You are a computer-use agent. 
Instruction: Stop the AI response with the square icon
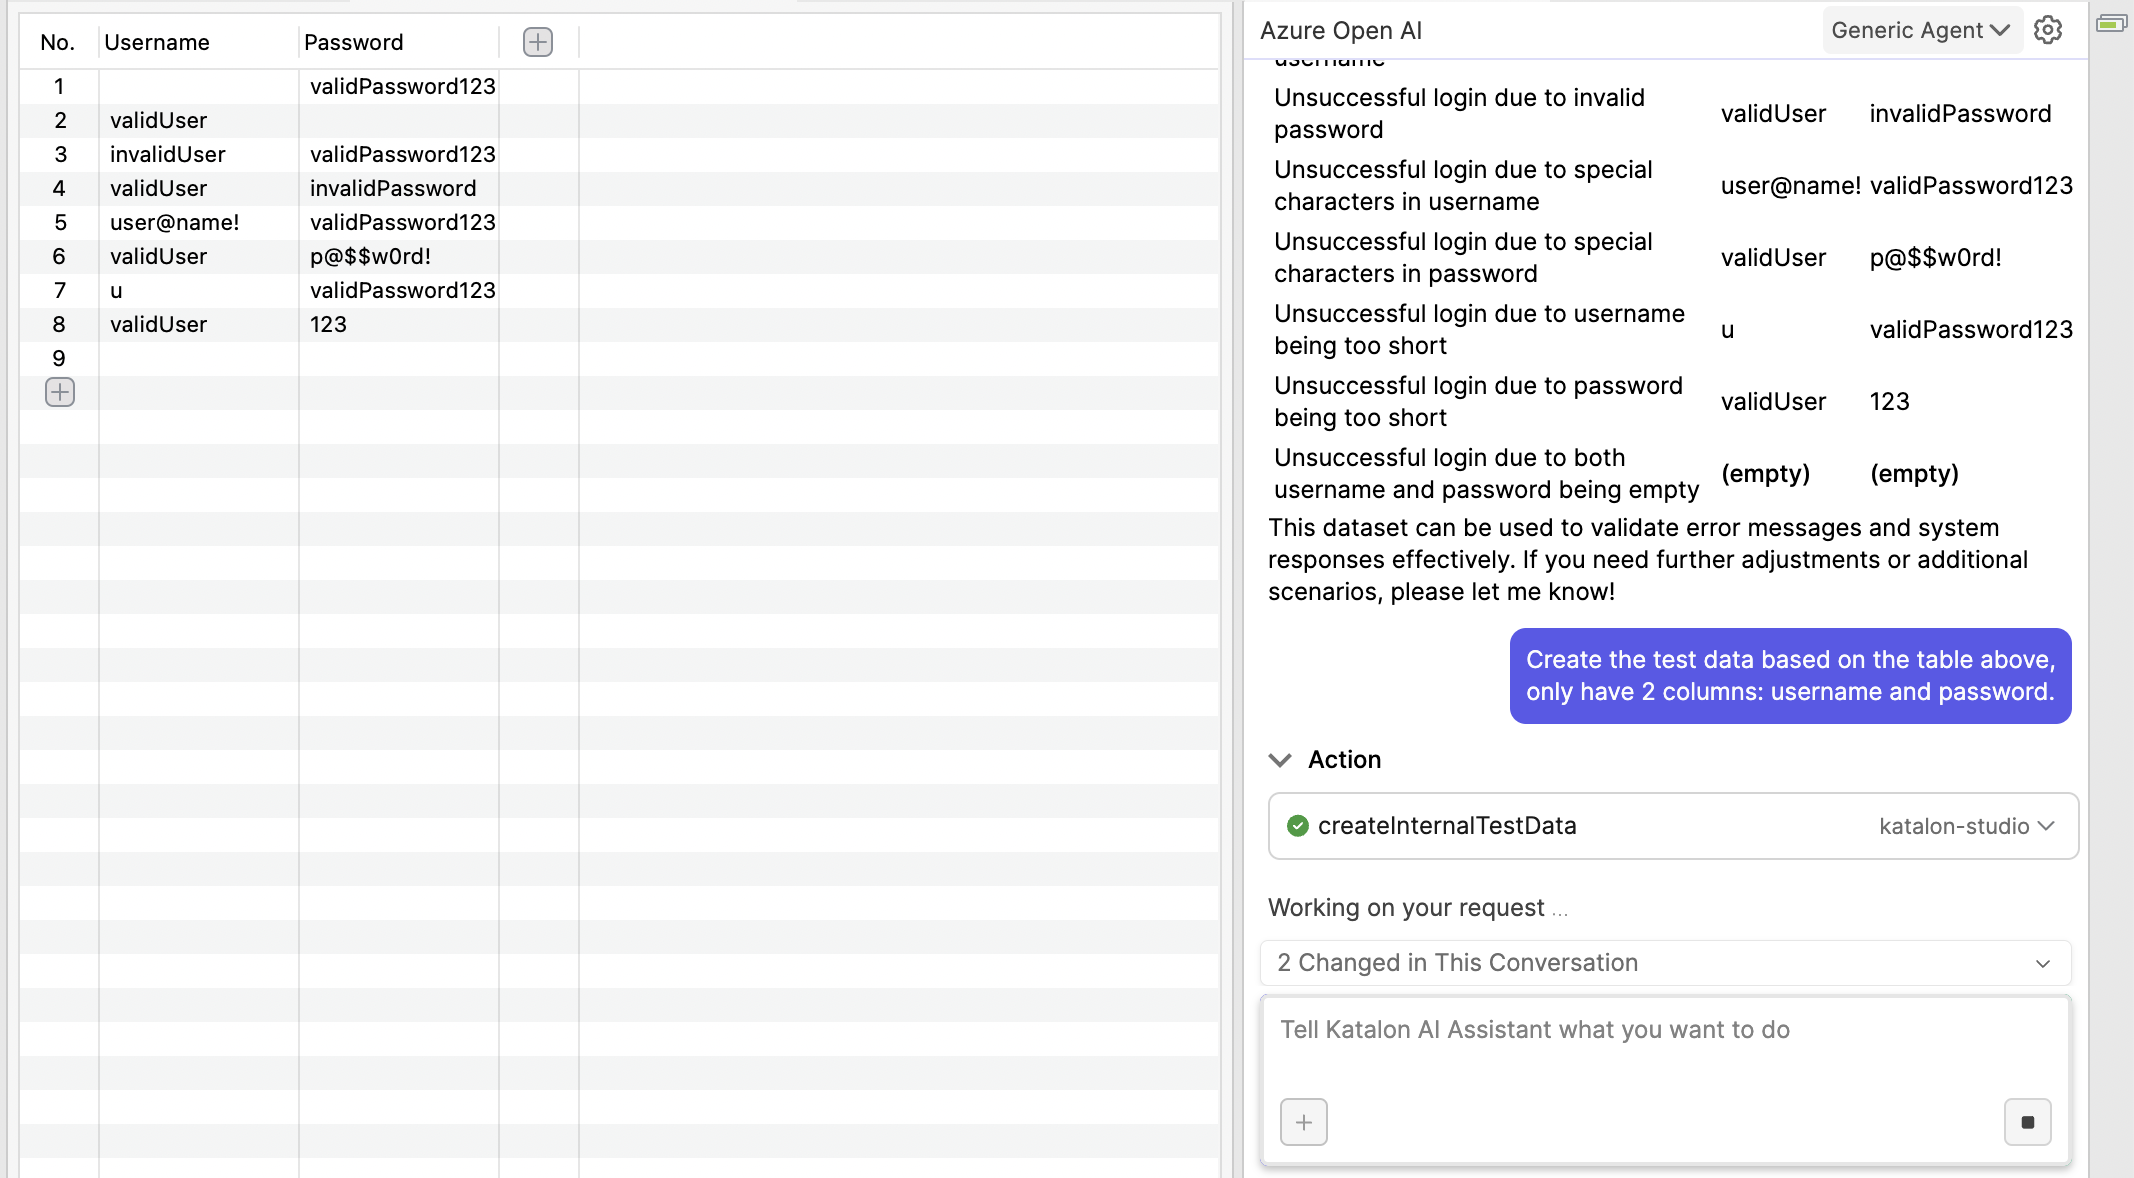(x=2027, y=1122)
